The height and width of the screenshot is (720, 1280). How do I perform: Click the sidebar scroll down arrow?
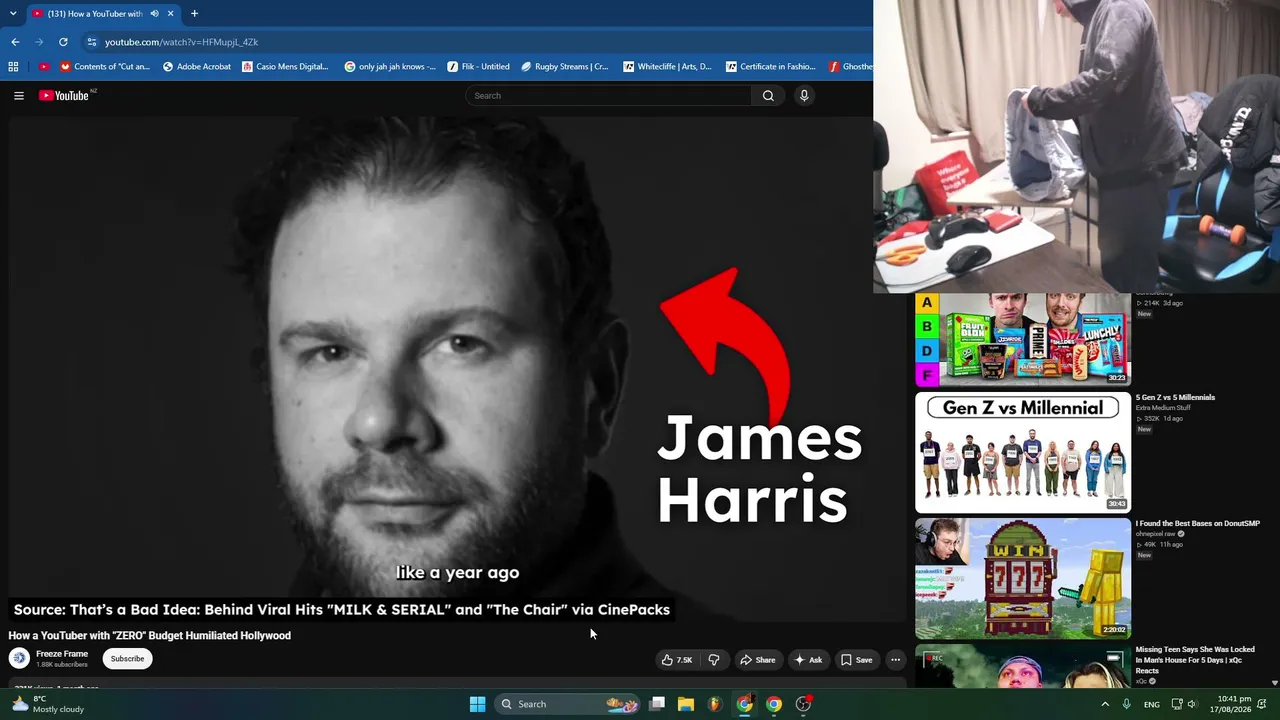pyautogui.click(x=1274, y=683)
